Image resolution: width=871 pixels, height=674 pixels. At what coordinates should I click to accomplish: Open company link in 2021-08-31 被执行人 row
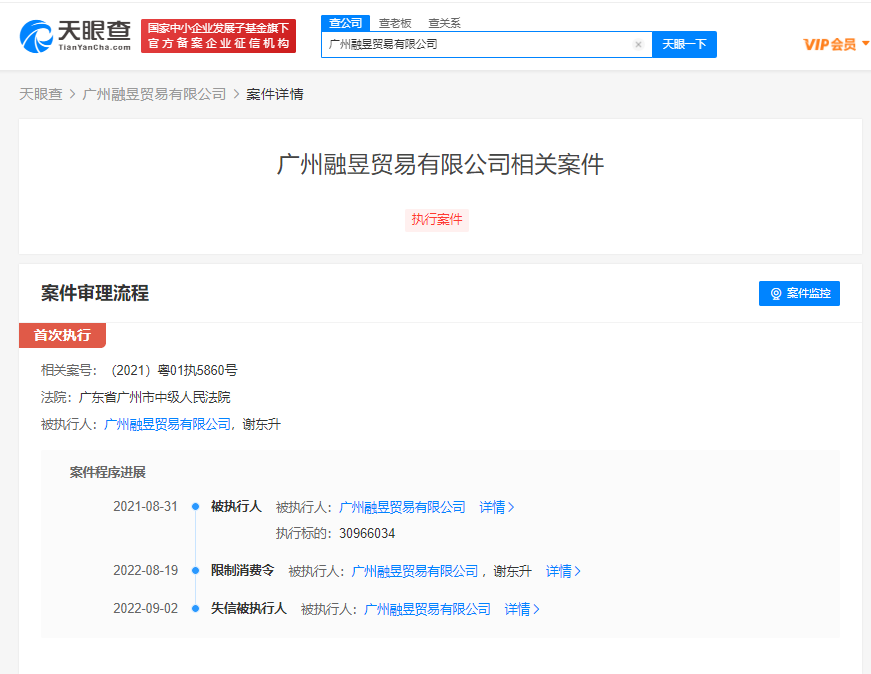[402, 507]
